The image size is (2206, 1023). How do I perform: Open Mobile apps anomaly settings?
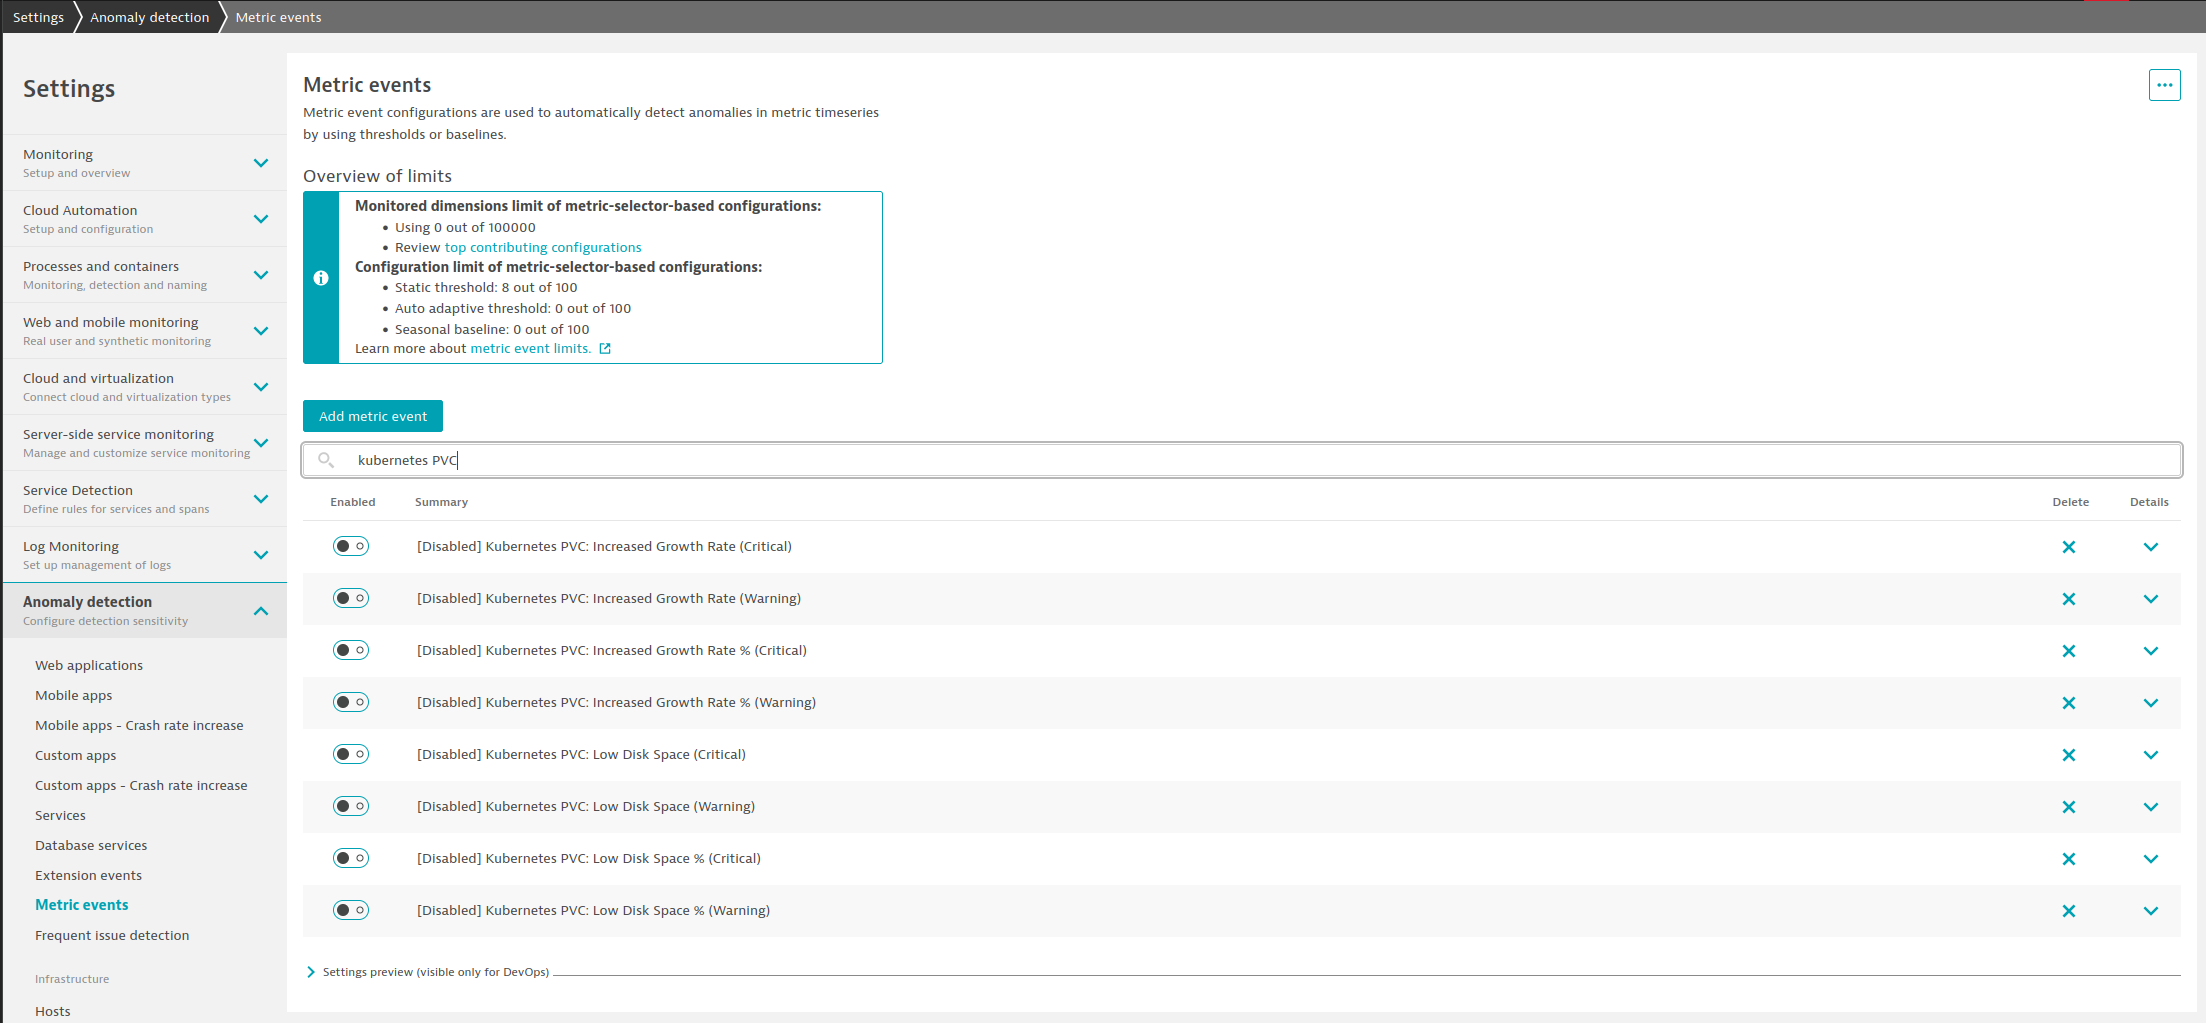pos(74,696)
